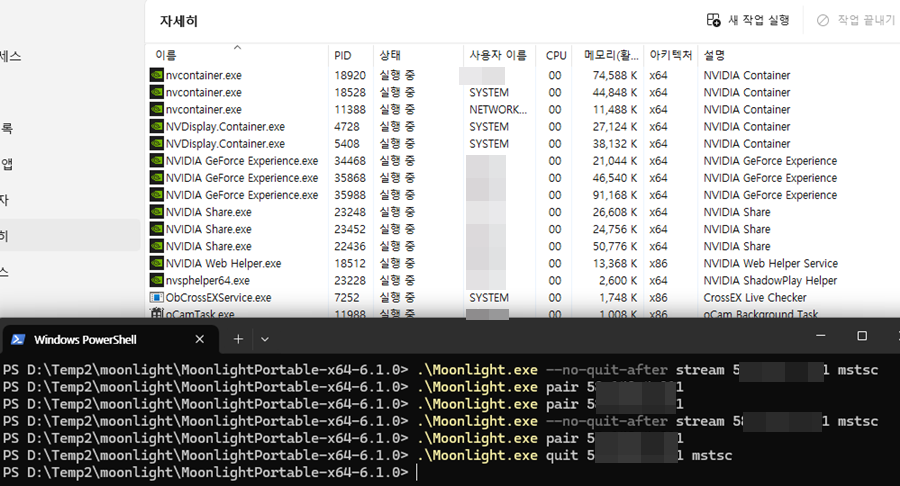900x486 pixels.
Task: Click the NVIDIA GeForce Experience icon, PID 35988
Action: coord(157,195)
